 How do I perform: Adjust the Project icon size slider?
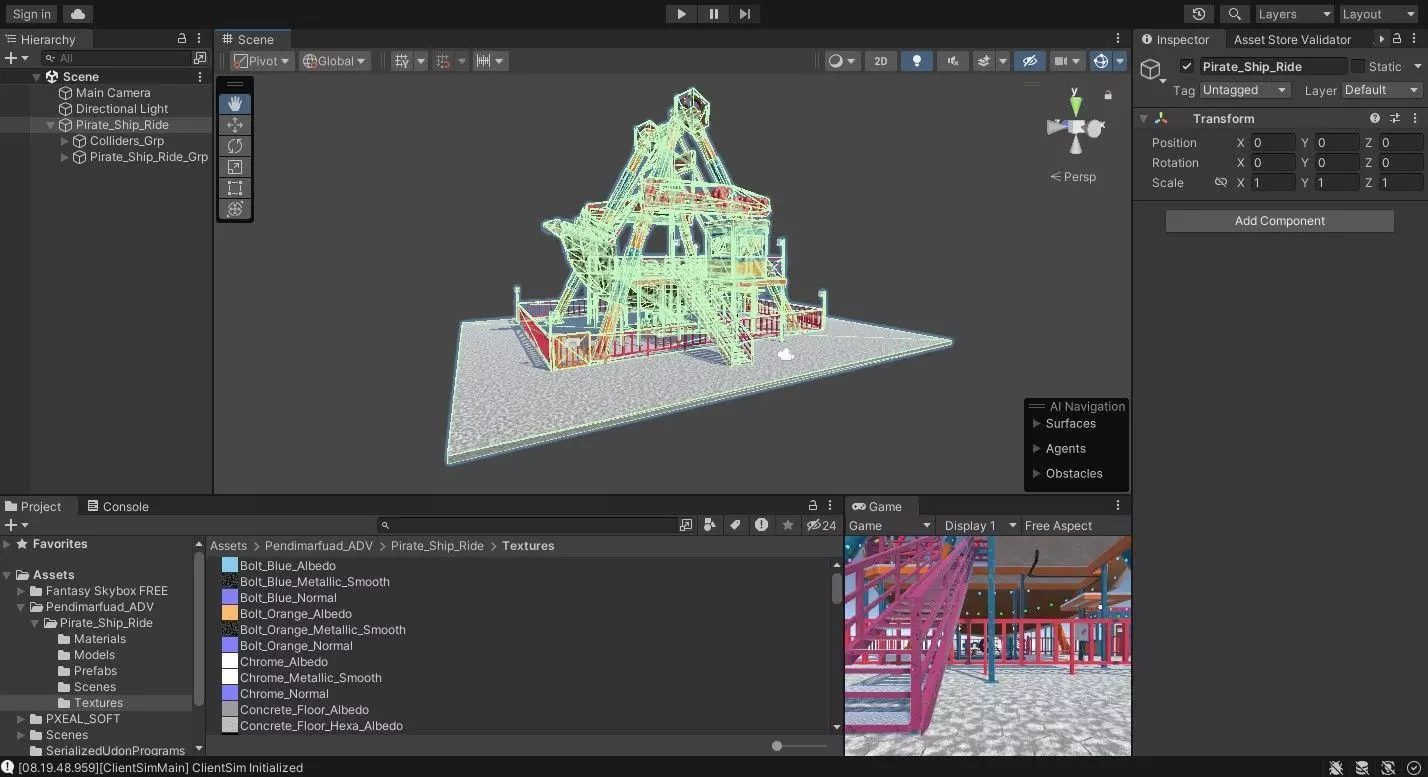pos(801,746)
